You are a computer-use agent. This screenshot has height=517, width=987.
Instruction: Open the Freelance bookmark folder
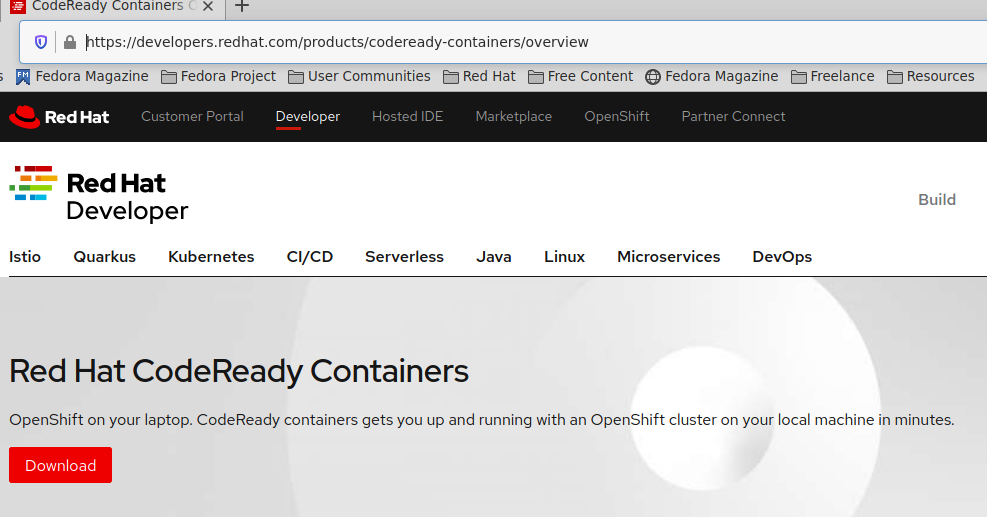[x=833, y=77]
